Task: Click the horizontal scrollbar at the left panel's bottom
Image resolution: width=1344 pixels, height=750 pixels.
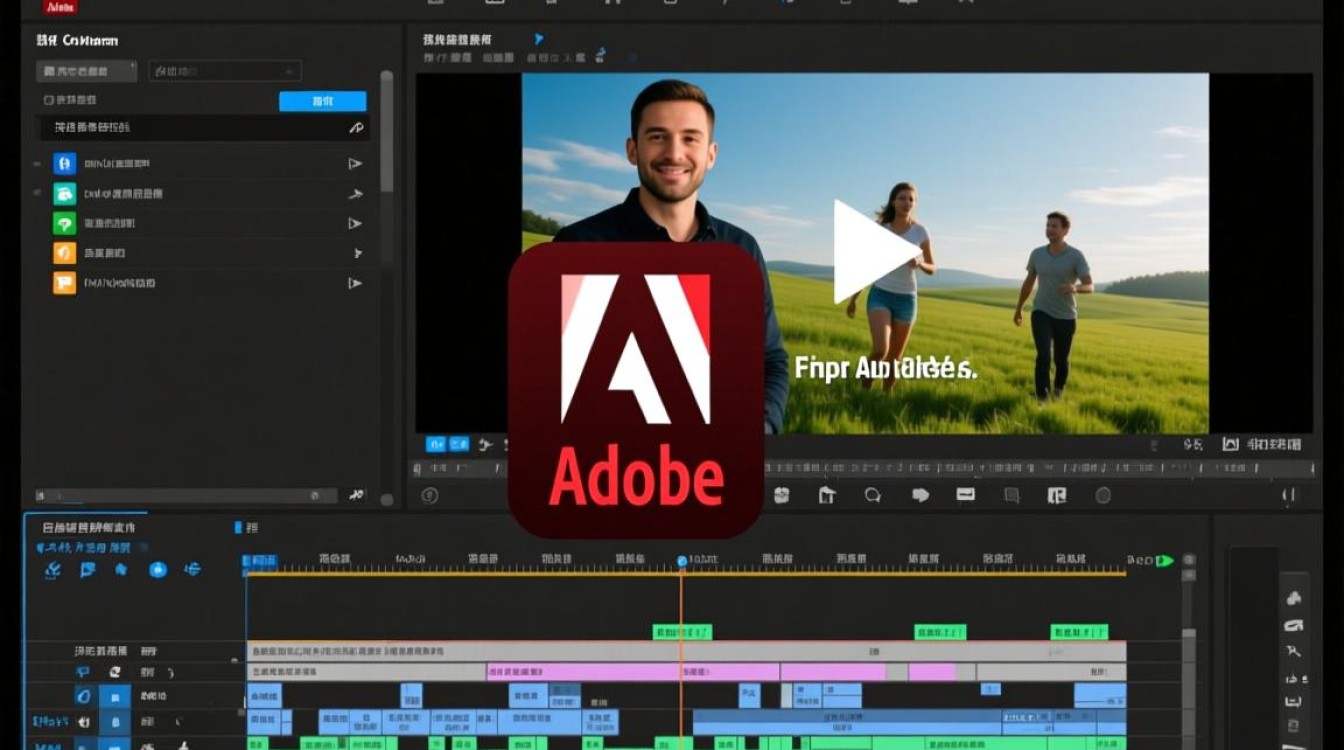Action: [x=186, y=495]
